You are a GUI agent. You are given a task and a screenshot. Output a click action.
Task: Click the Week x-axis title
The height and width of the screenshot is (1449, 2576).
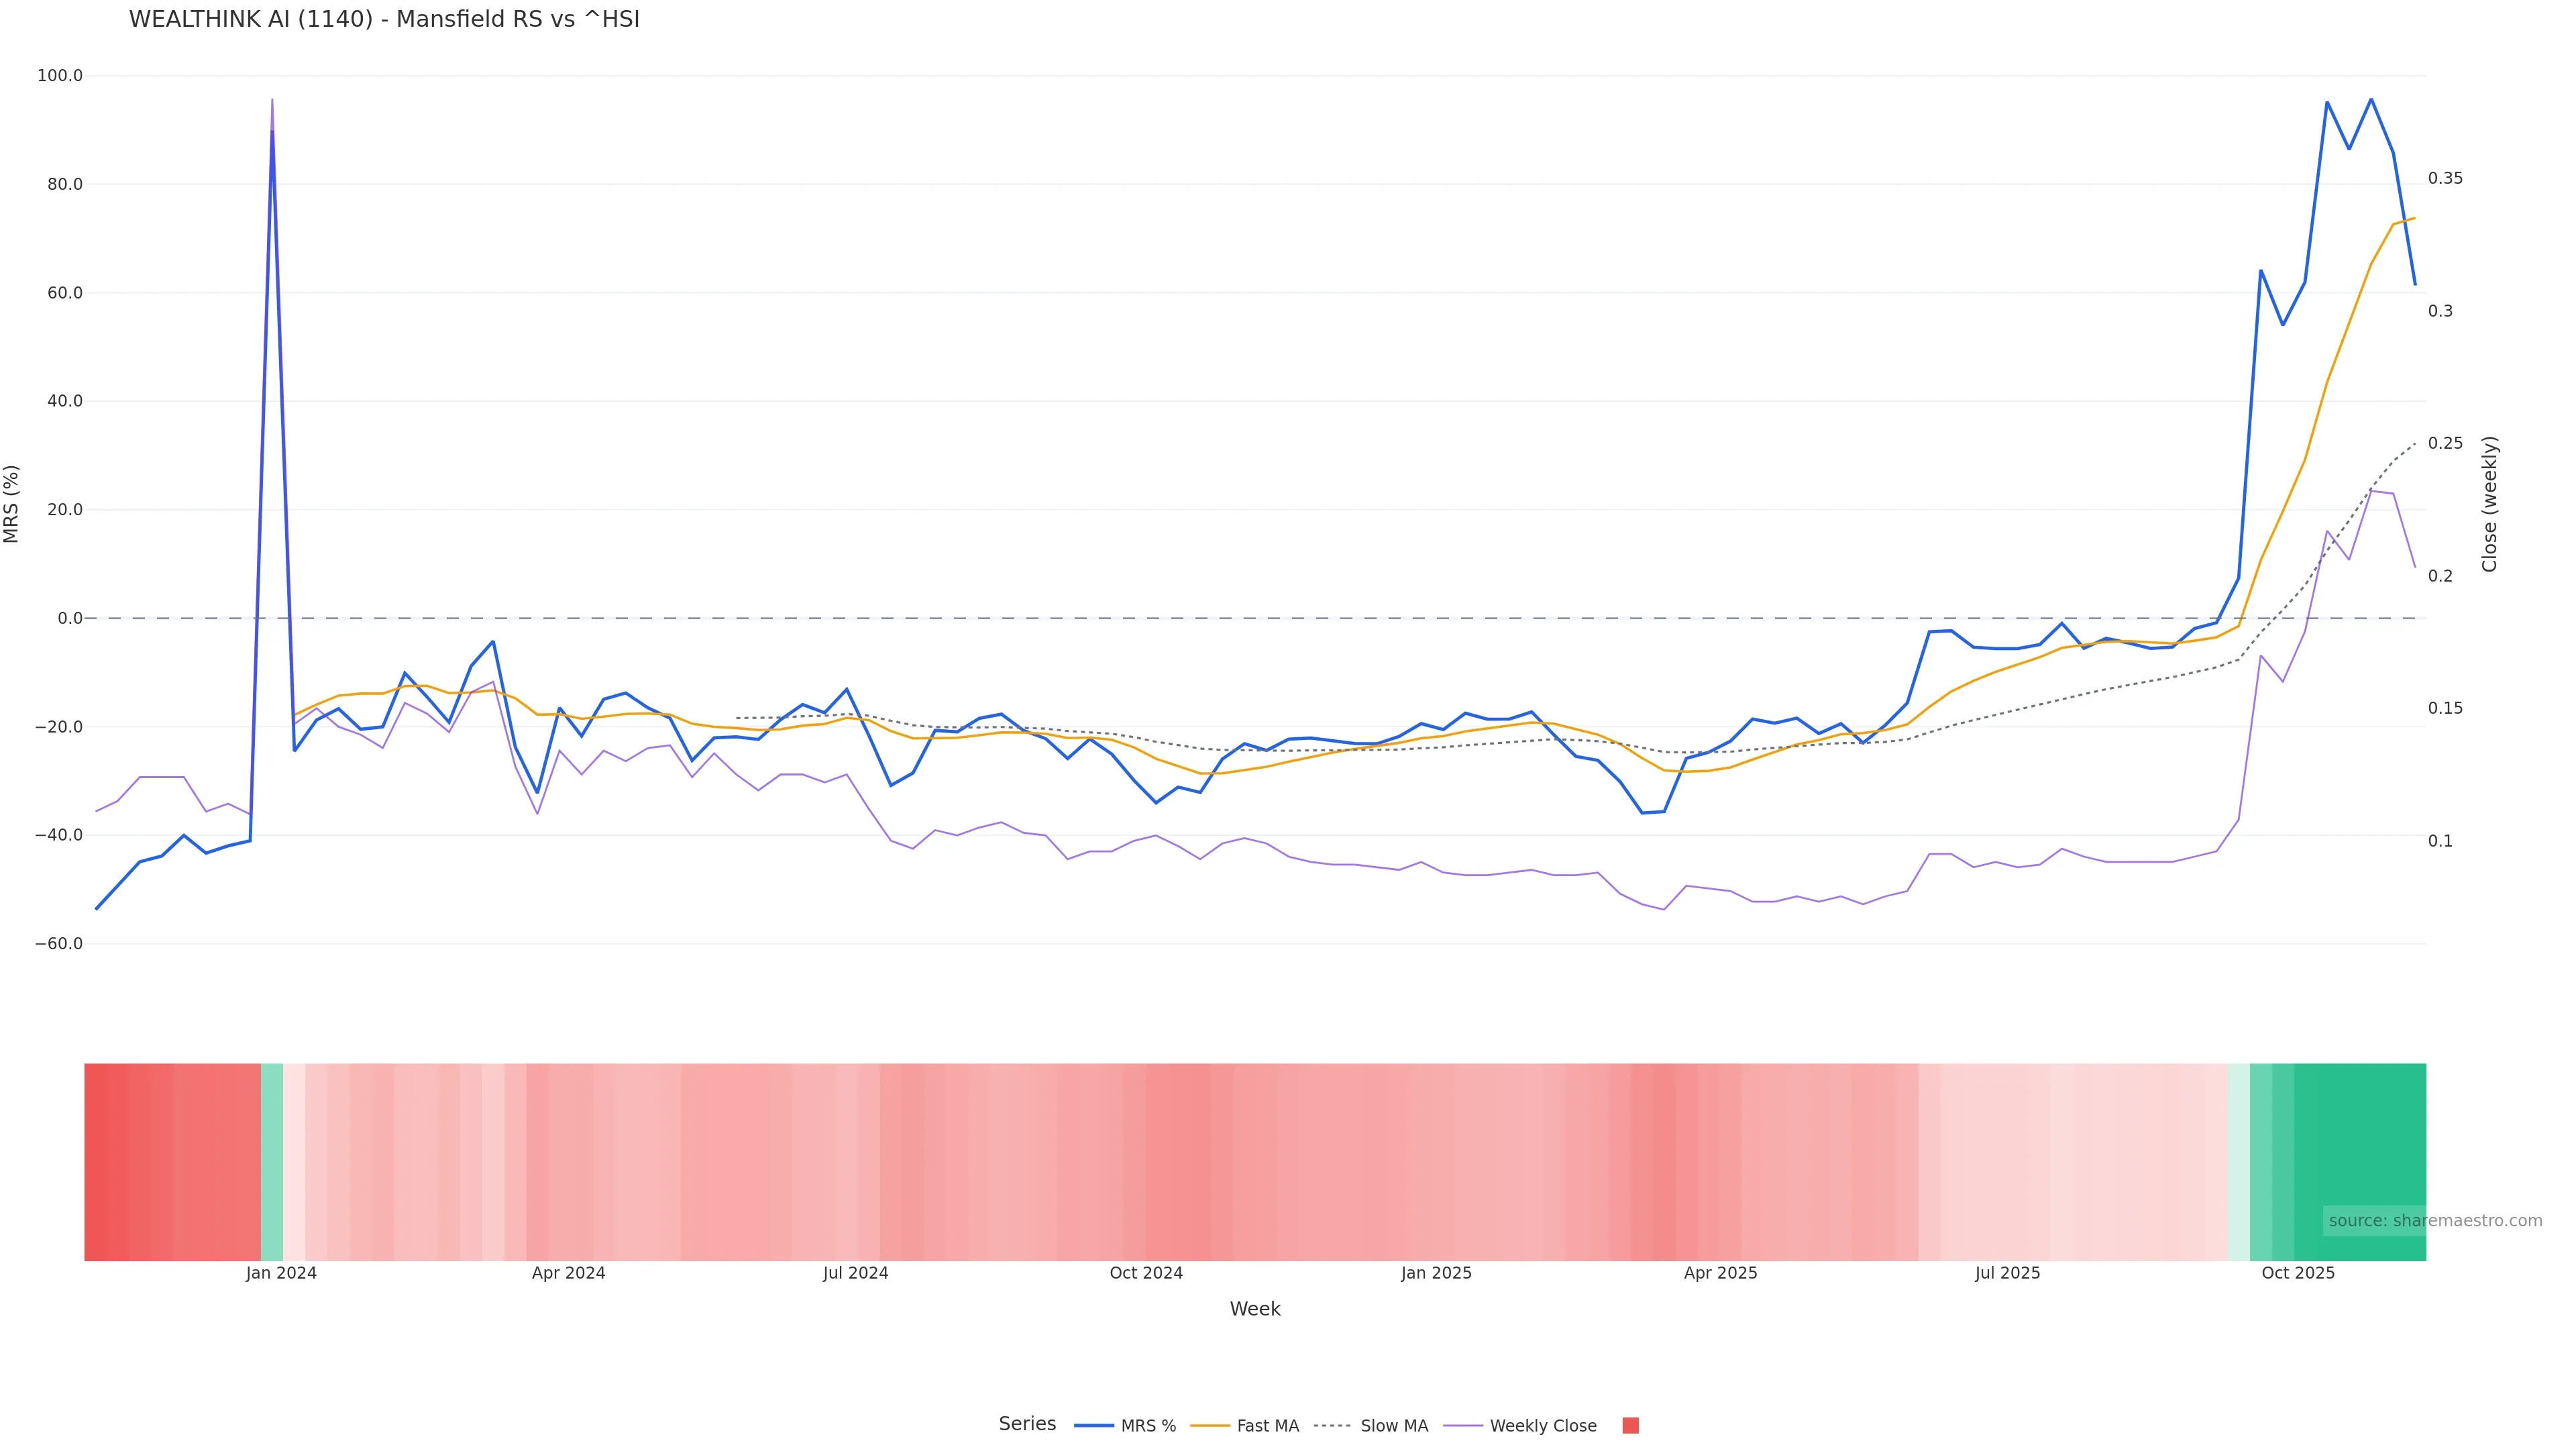point(1254,1309)
